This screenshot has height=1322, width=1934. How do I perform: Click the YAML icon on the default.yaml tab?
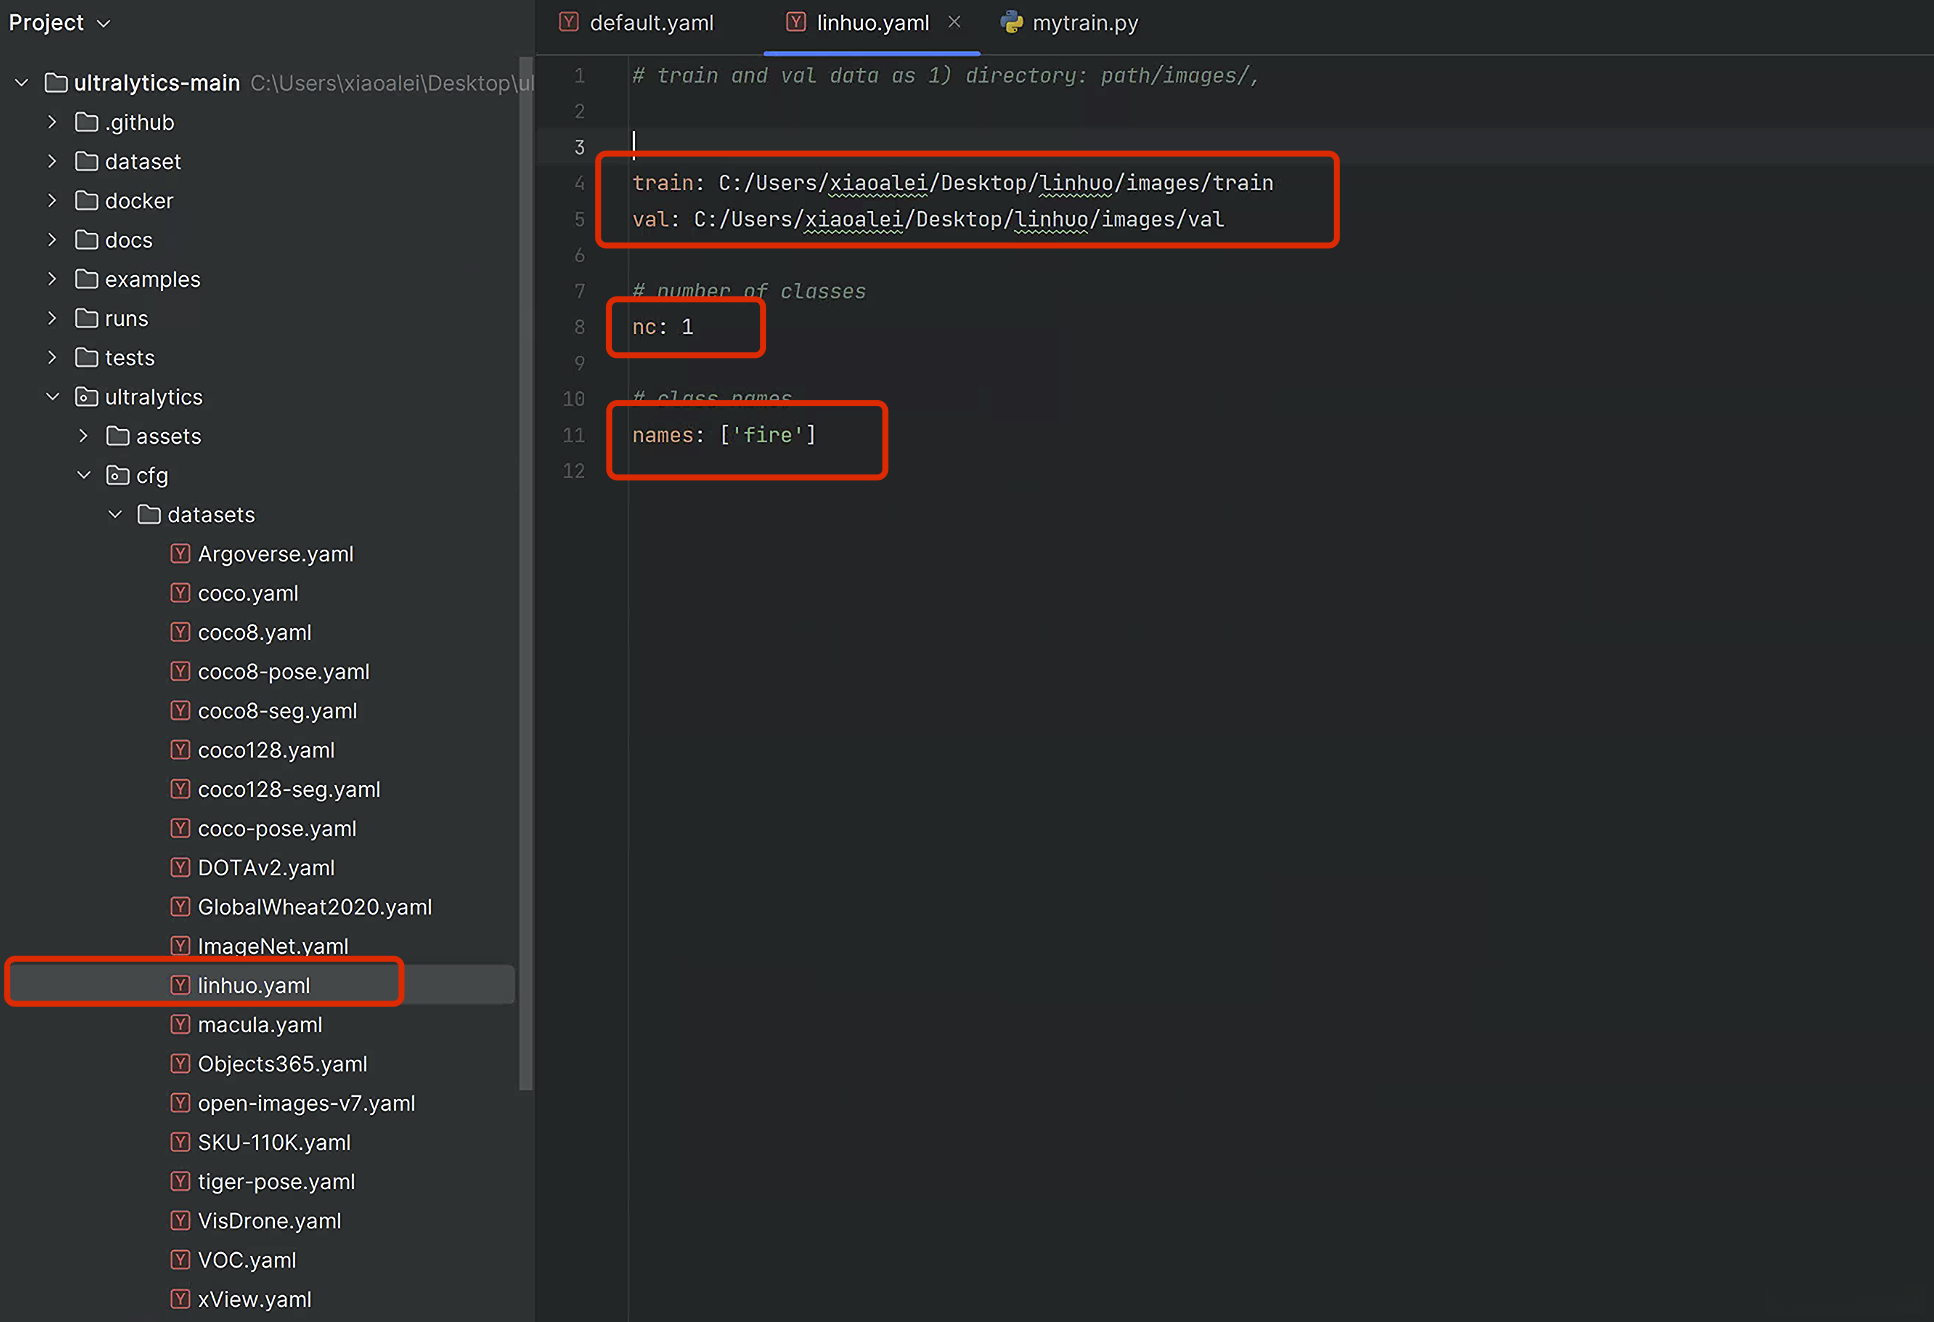(569, 22)
